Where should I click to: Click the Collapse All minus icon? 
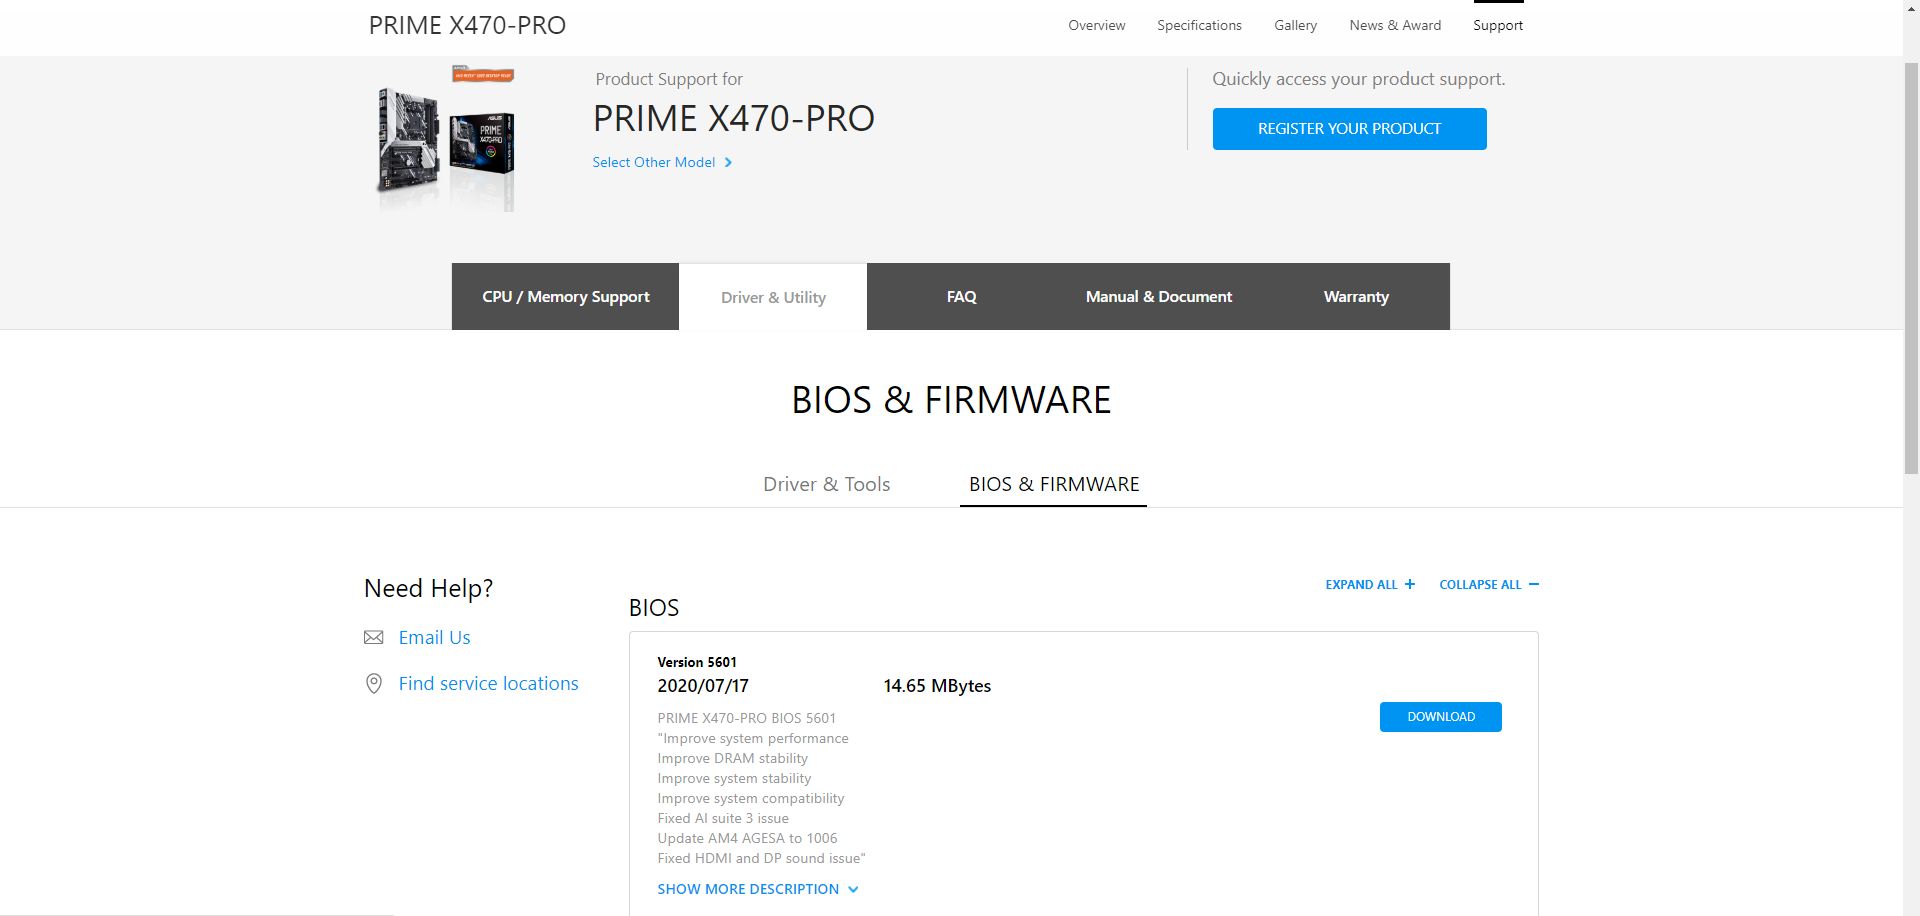pos(1533,584)
